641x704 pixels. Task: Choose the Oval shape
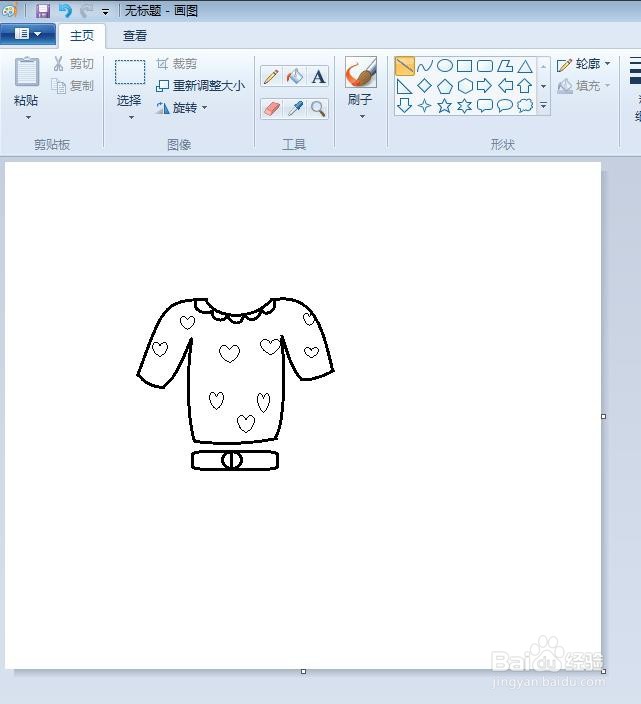[x=444, y=66]
